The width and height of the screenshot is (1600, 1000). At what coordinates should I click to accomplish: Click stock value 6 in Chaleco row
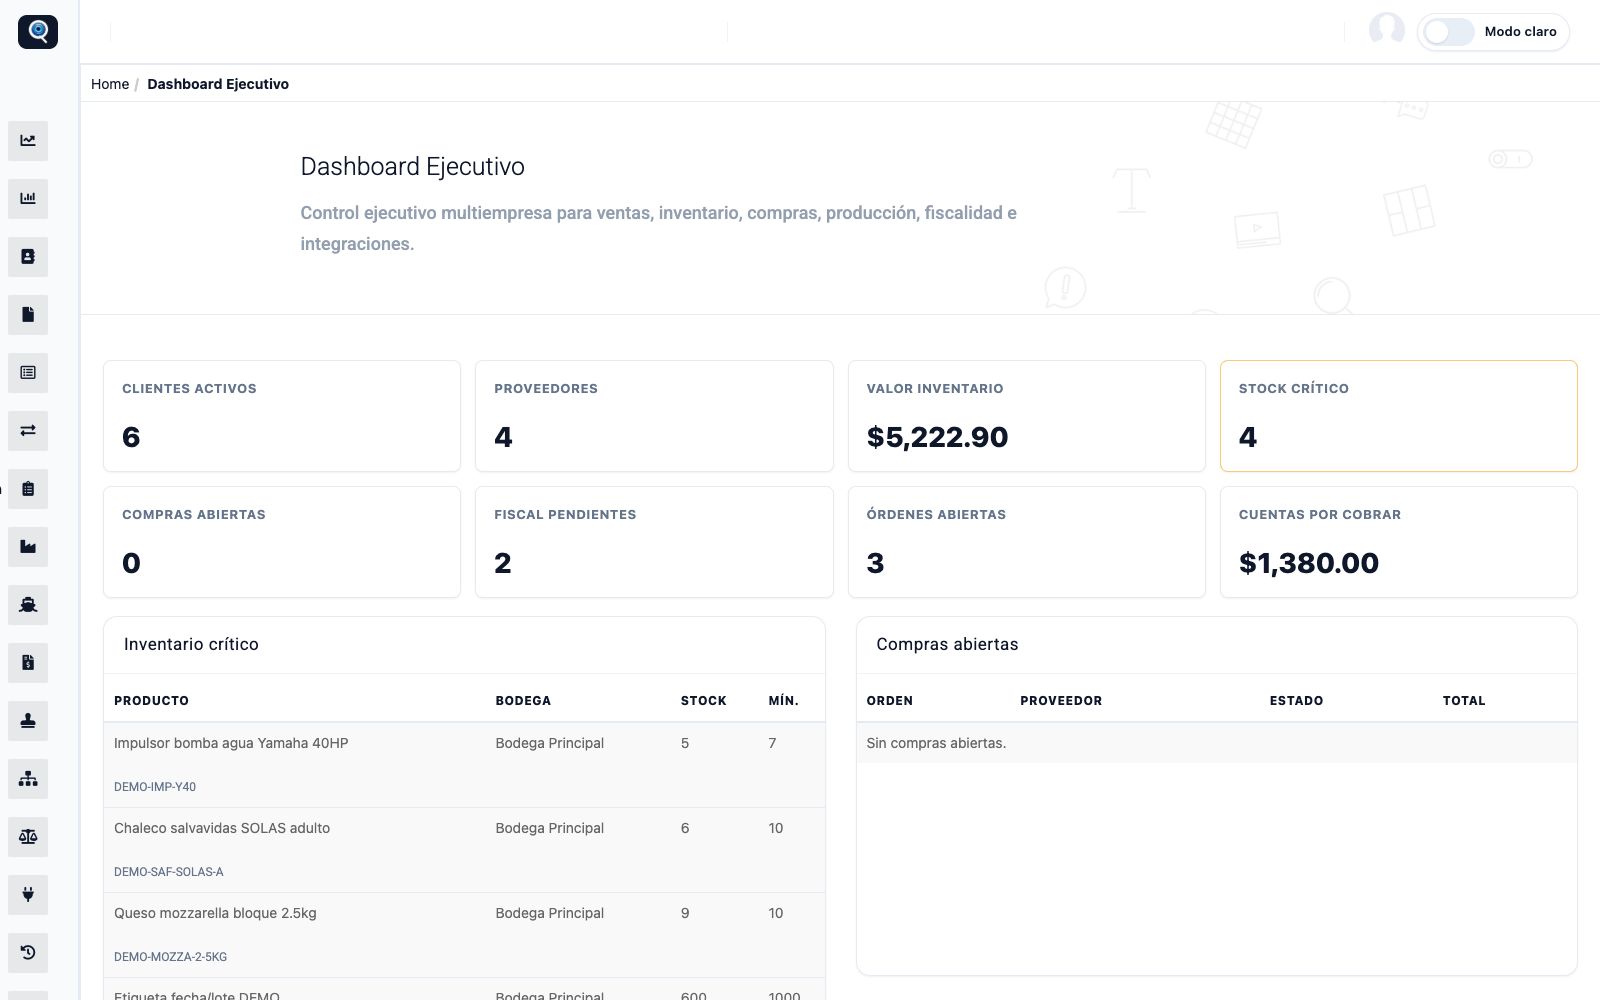685,828
